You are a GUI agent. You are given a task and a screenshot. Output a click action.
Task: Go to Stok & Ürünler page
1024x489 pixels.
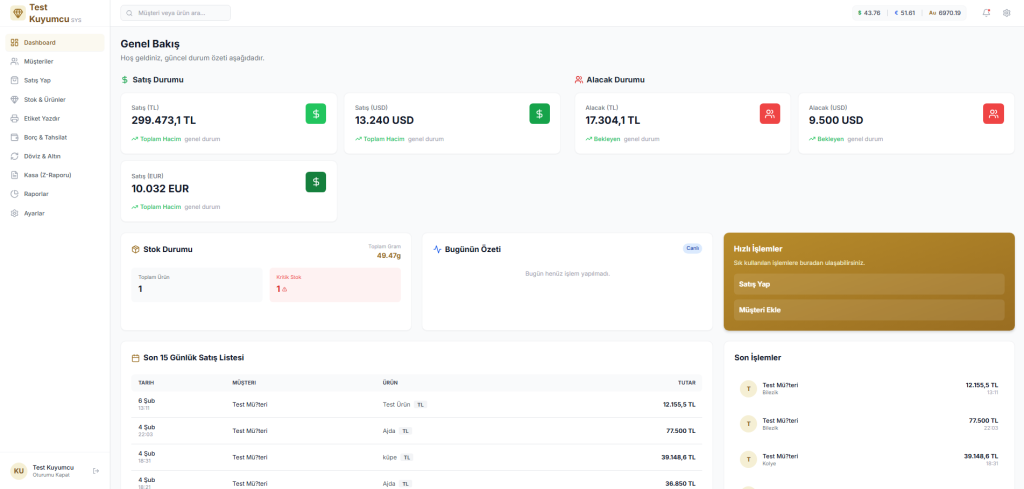(x=44, y=99)
